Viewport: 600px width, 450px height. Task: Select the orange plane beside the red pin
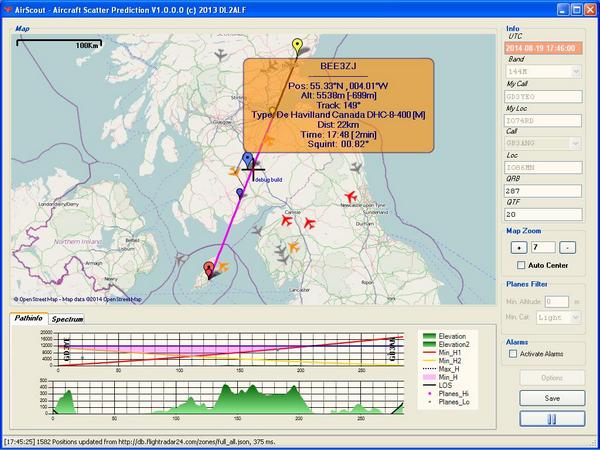point(223,267)
